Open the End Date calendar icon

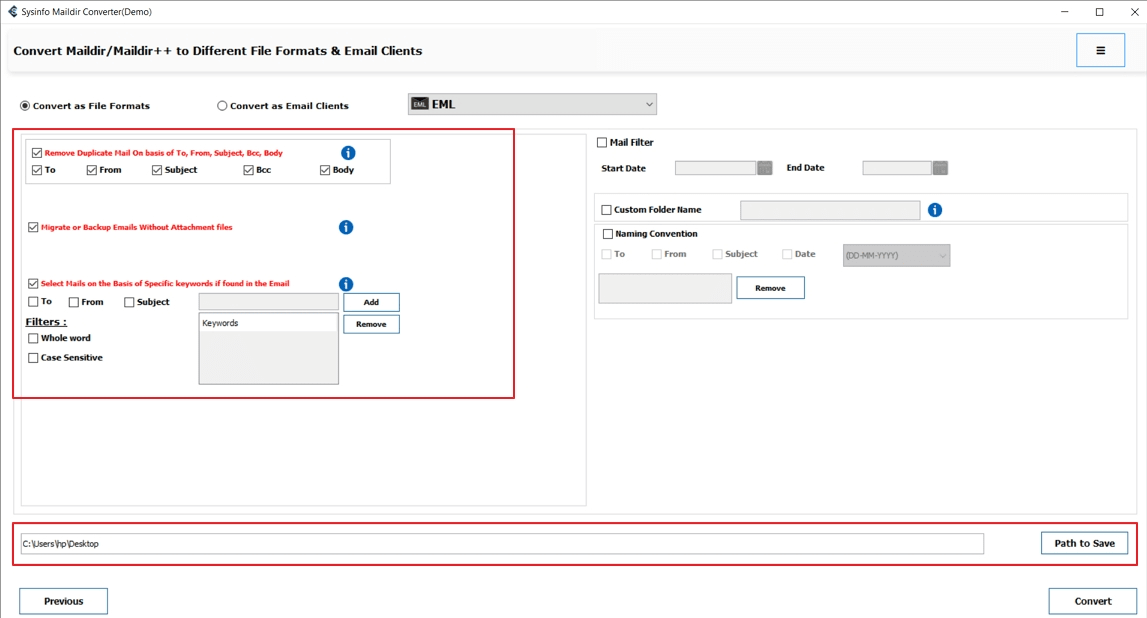tap(940, 168)
